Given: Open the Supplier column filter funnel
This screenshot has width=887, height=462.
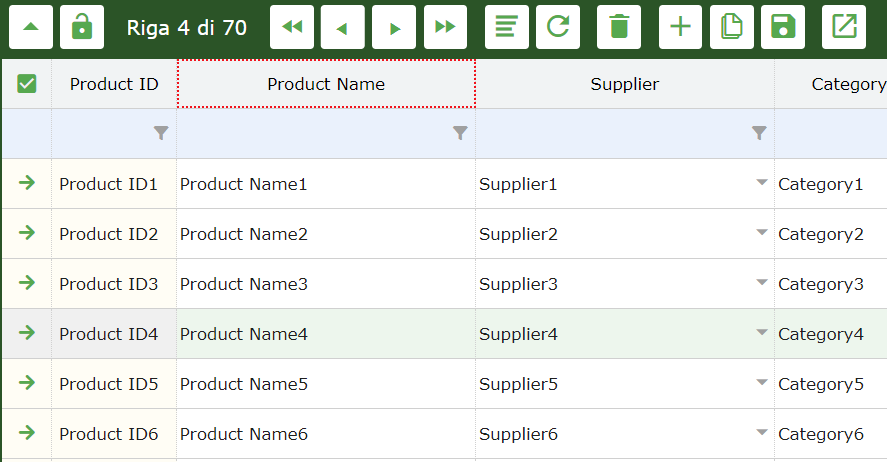Looking at the screenshot, I should (759, 133).
